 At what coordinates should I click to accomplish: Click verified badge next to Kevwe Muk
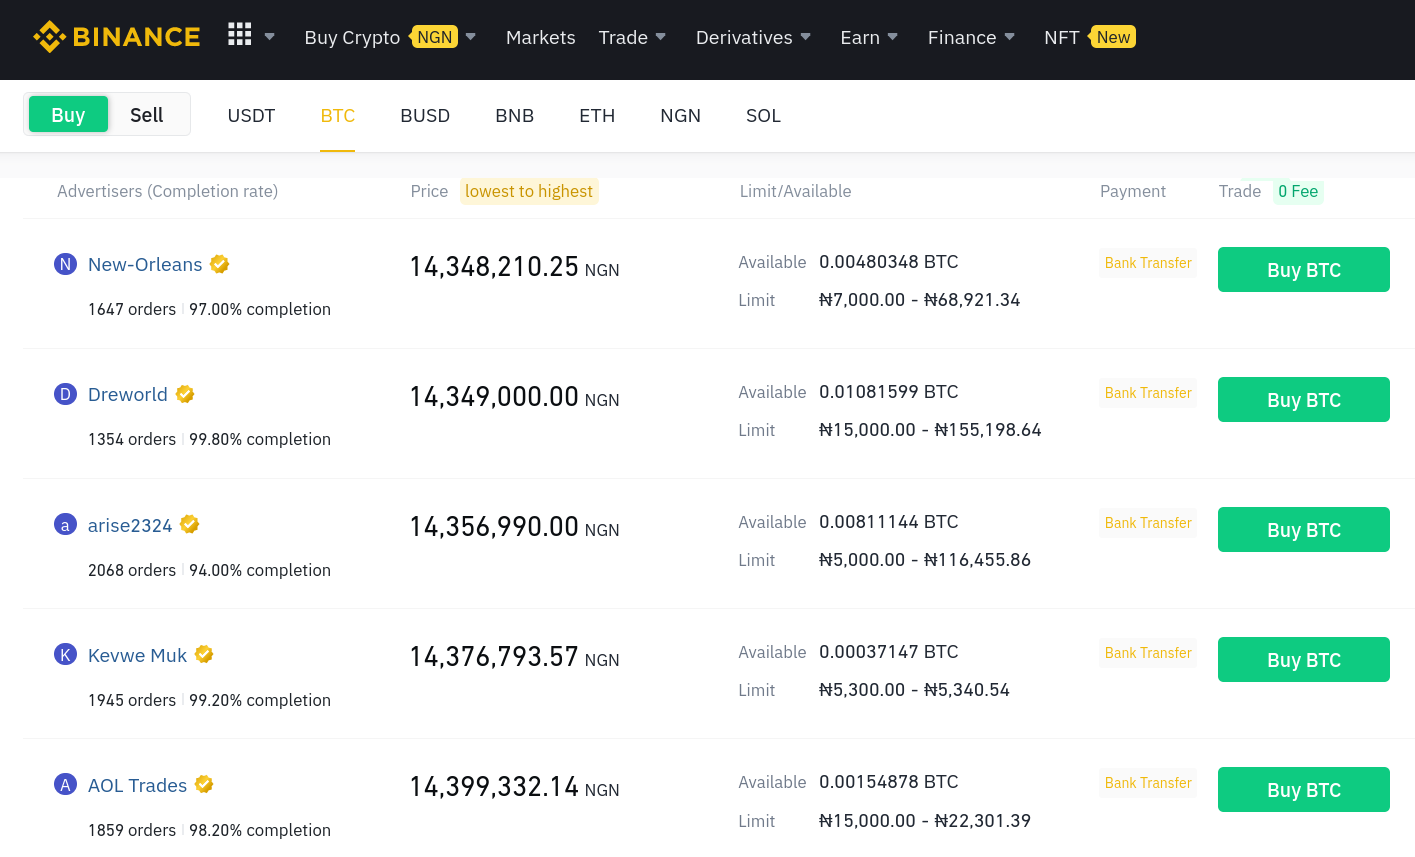[204, 654]
